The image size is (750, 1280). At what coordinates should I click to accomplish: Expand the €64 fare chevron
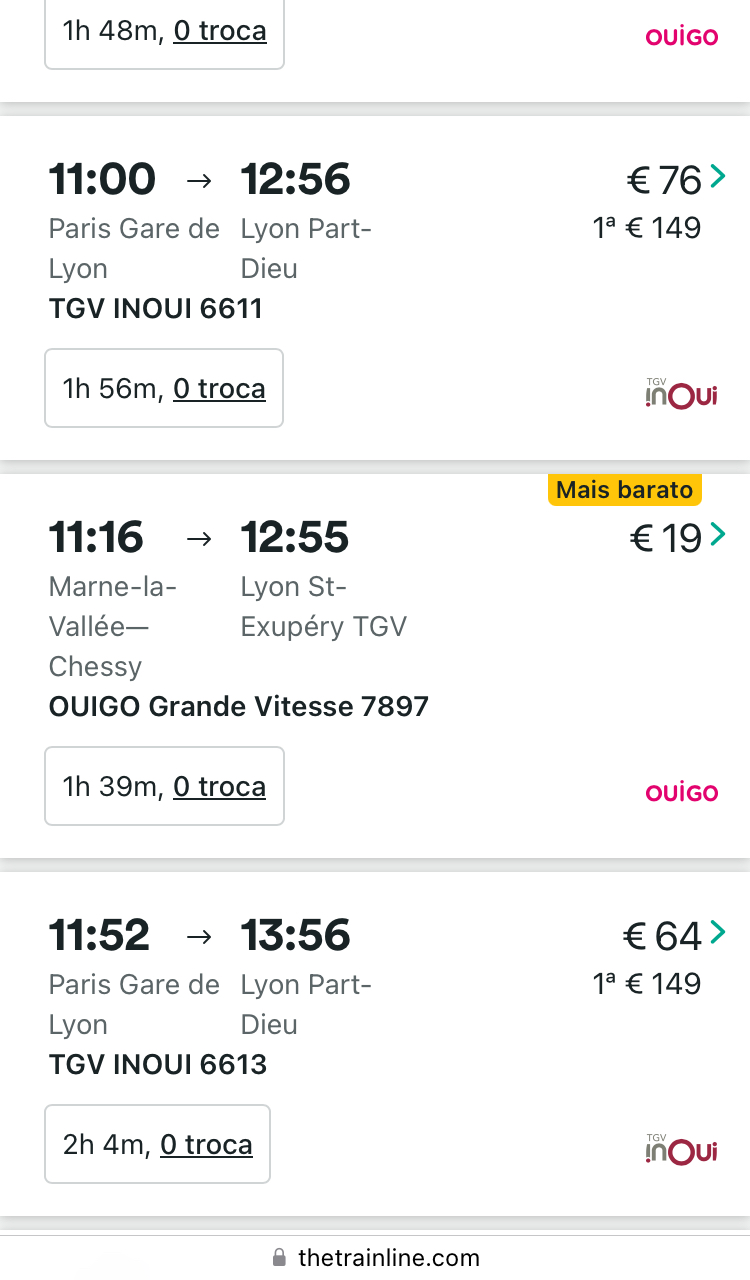click(x=717, y=934)
